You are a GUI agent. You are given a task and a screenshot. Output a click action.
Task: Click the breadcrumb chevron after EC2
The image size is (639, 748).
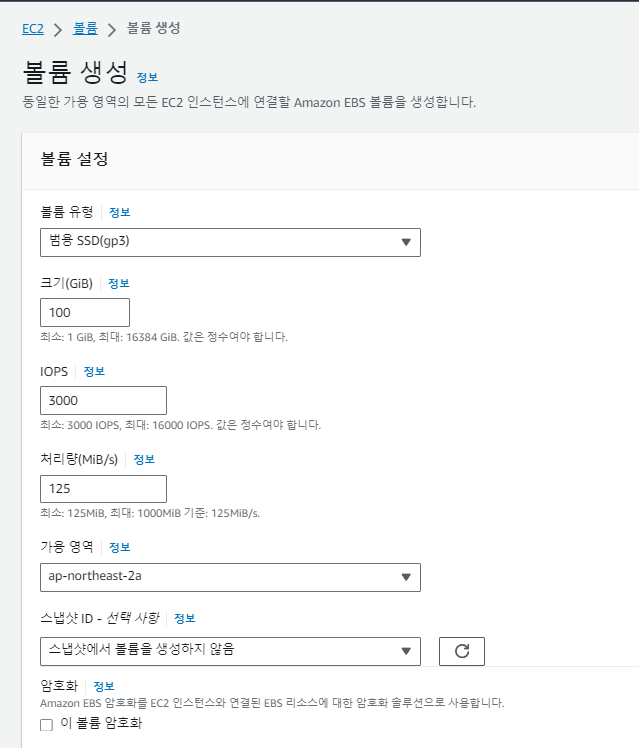pos(58,29)
